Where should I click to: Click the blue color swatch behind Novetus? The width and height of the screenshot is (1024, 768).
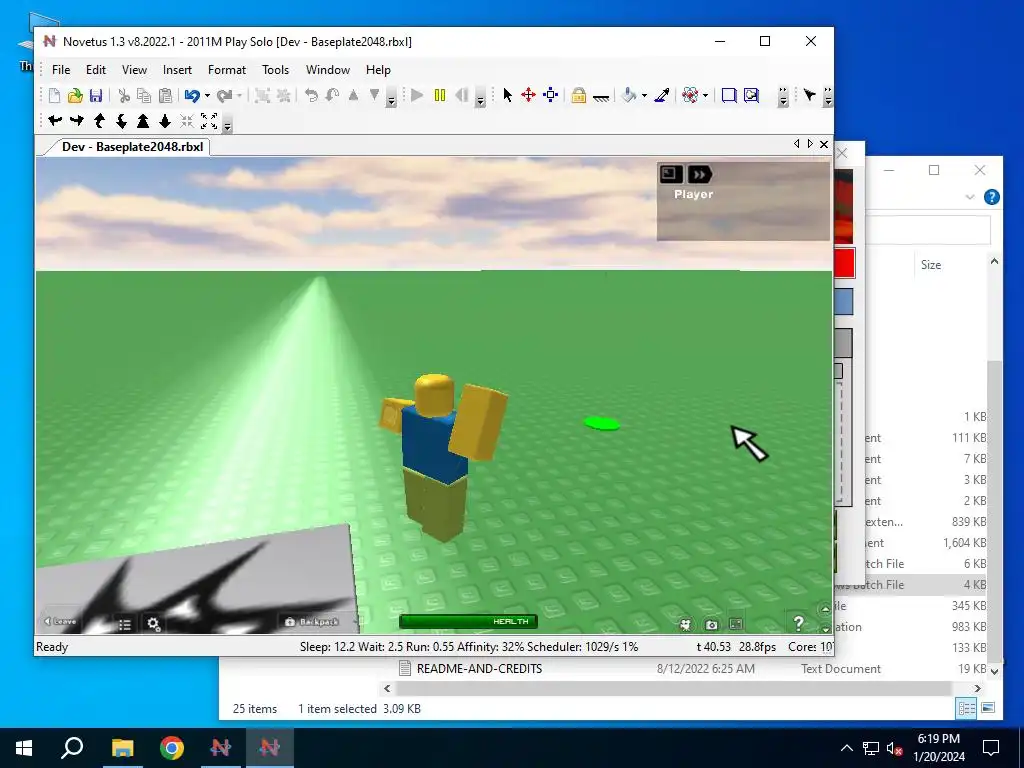pyautogui.click(x=844, y=302)
